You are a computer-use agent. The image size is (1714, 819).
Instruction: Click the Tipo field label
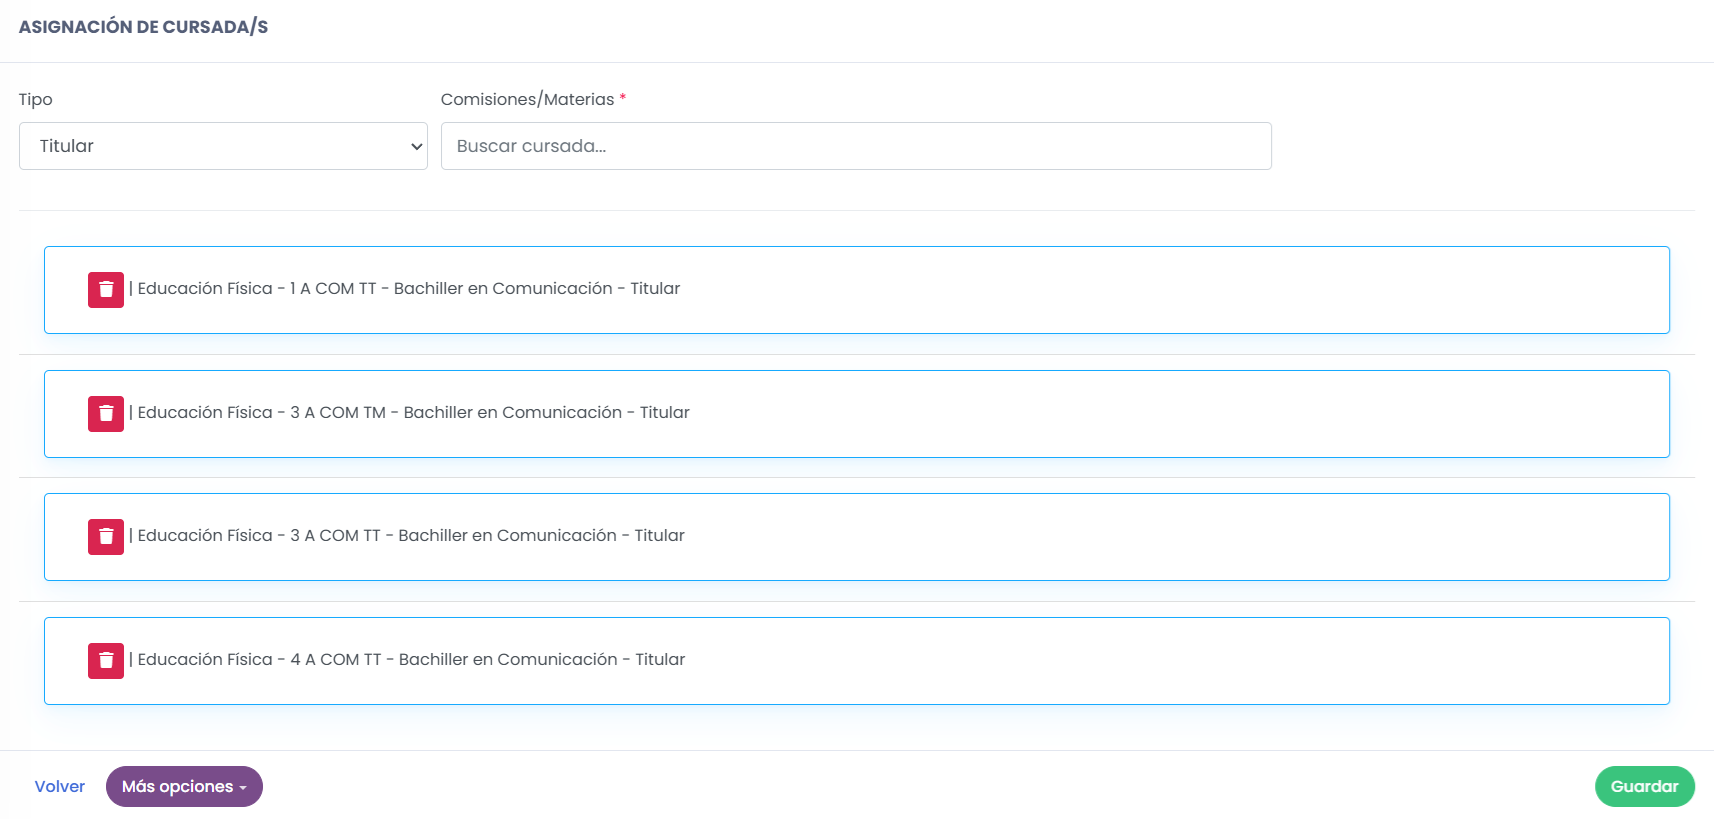[36, 99]
